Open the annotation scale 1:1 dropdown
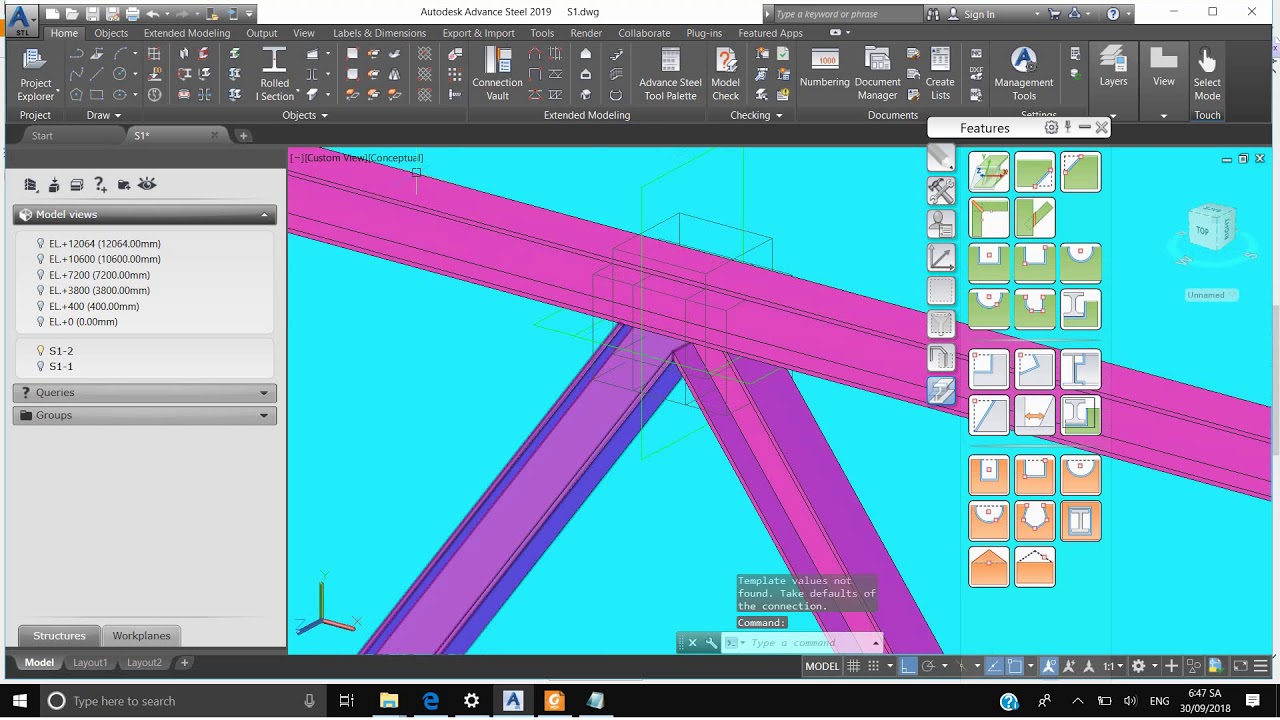The height and width of the screenshot is (720, 1280). (1113, 666)
